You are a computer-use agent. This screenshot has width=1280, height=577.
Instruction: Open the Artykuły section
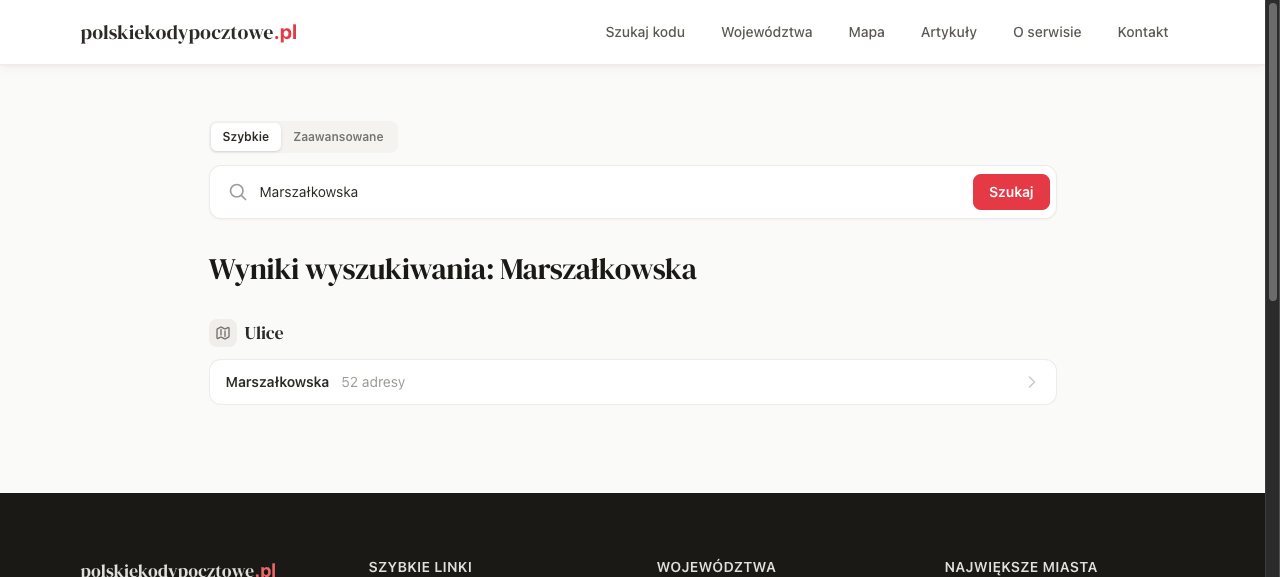point(949,32)
